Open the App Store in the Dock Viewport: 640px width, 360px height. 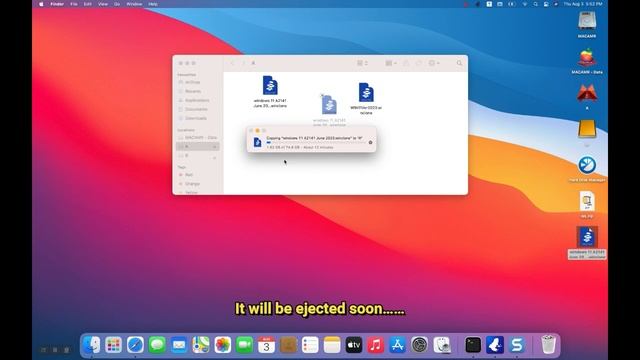398,345
